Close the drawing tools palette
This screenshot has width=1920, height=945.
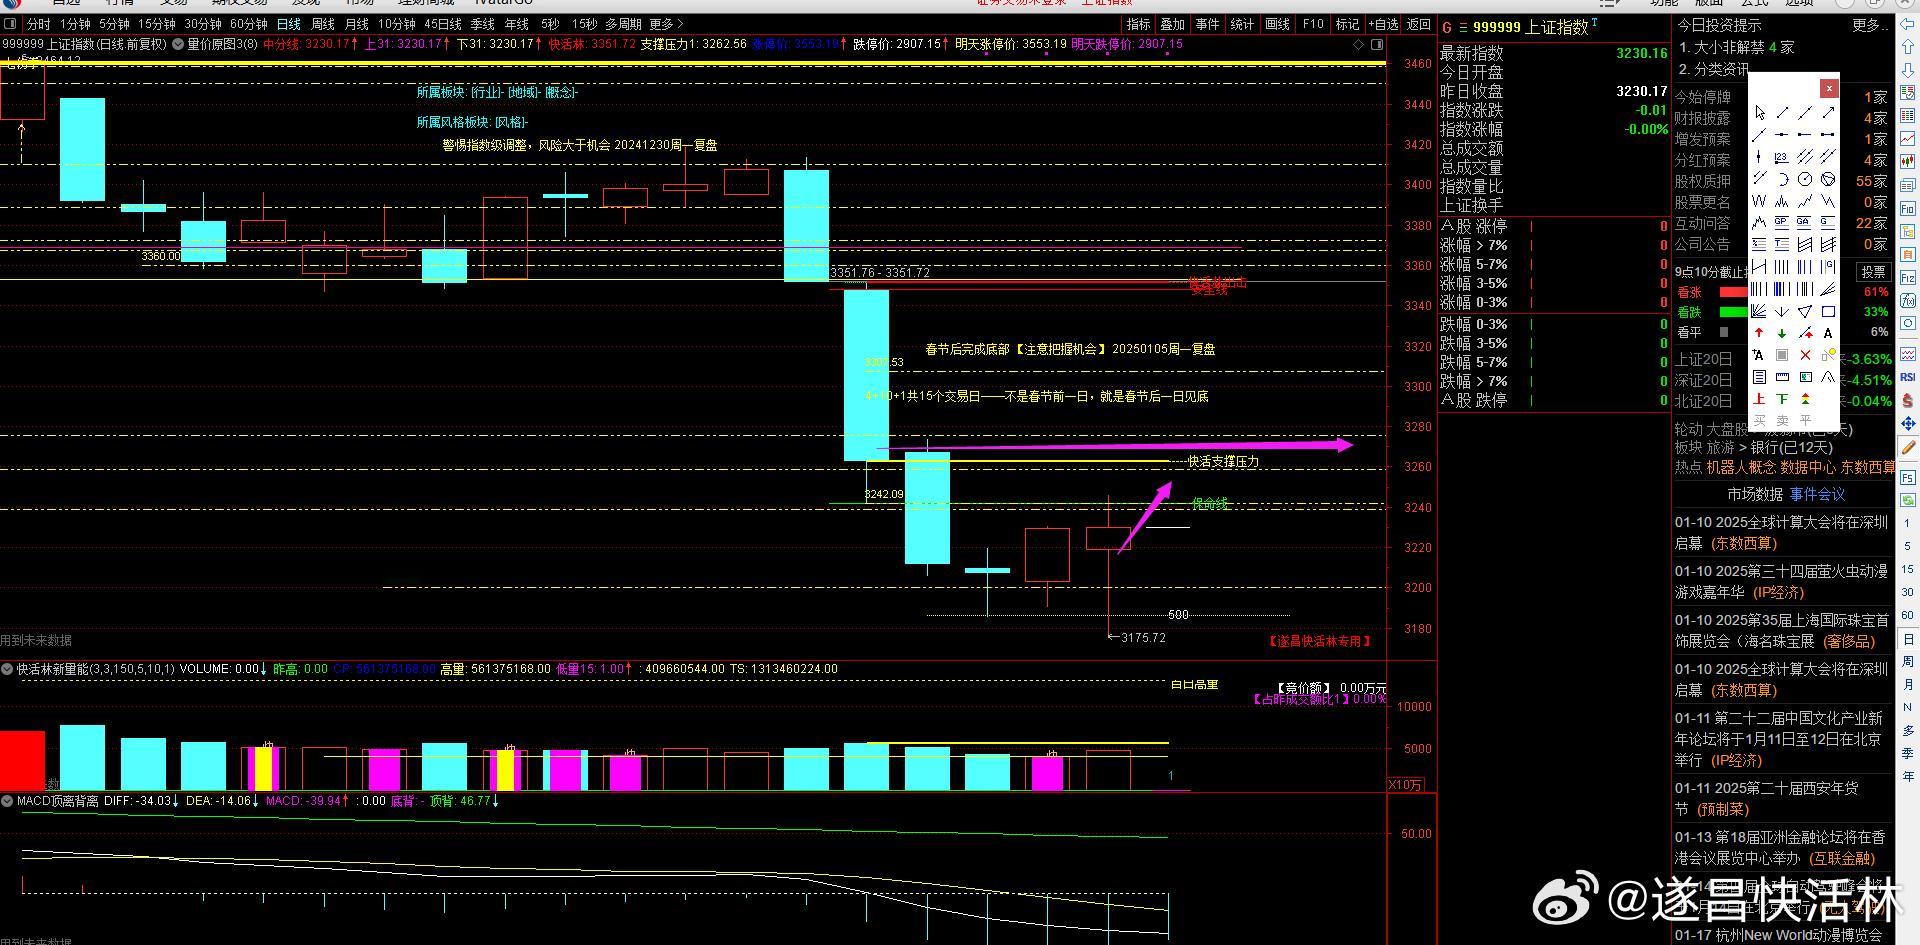[x=1829, y=88]
